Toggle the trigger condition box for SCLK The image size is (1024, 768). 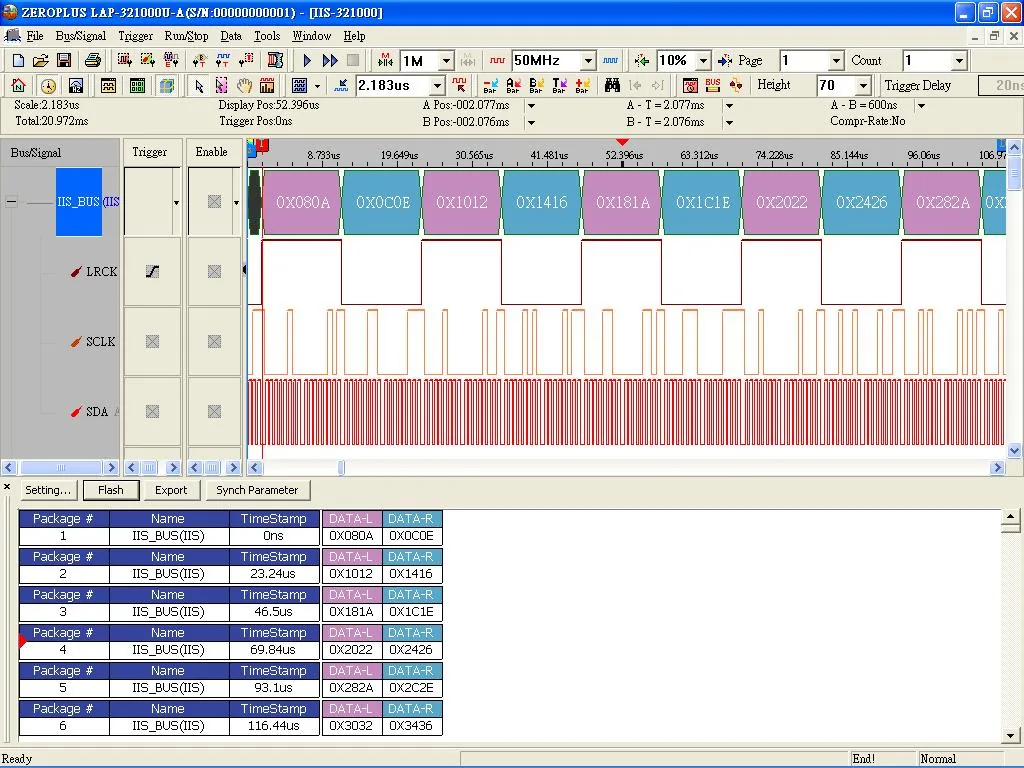[x=152, y=342]
